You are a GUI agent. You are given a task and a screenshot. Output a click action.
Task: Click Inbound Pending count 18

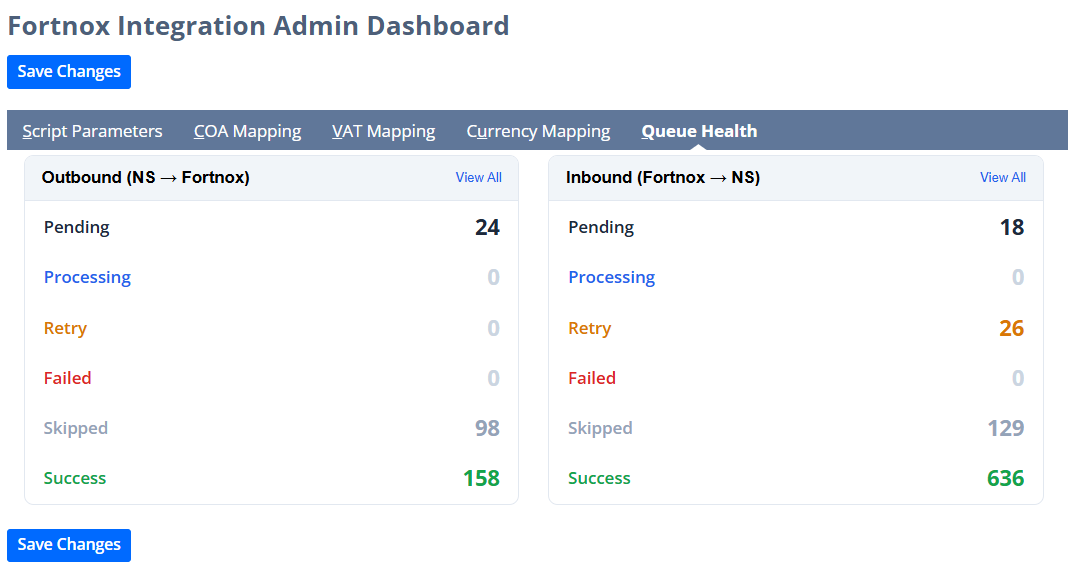(x=1011, y=227)
